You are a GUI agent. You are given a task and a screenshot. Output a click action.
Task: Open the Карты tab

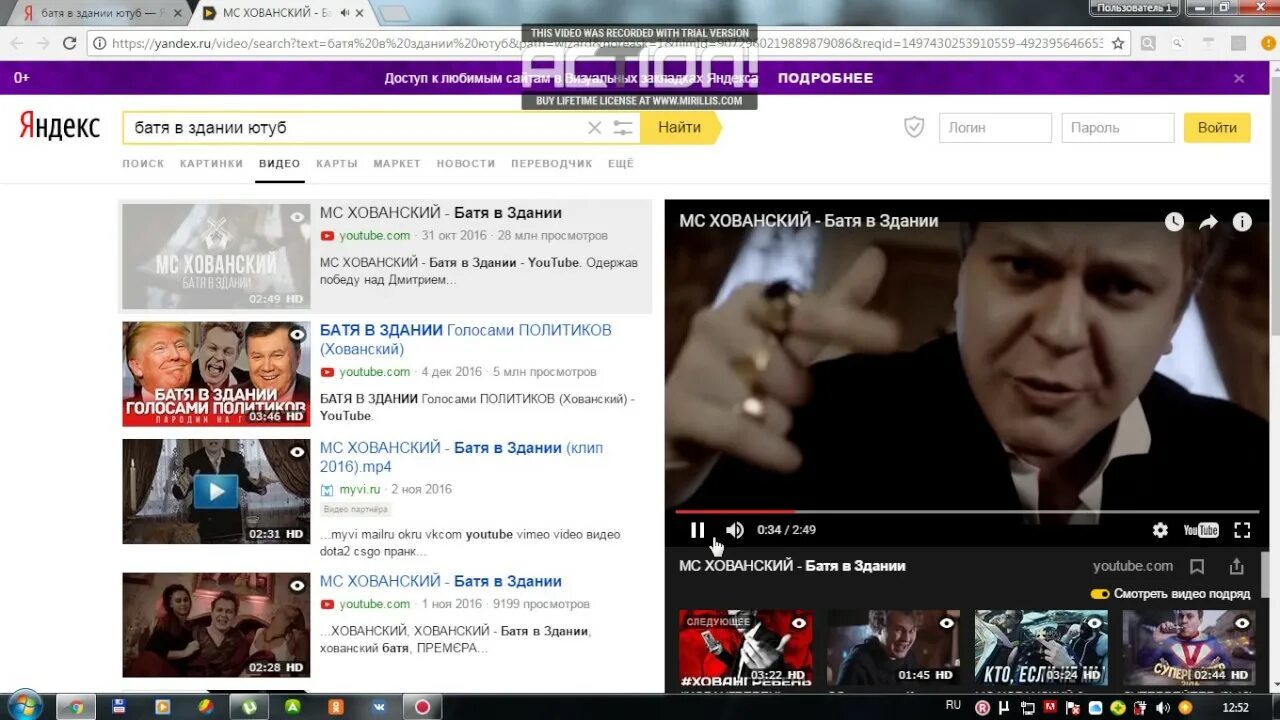[x=337, y=163]
